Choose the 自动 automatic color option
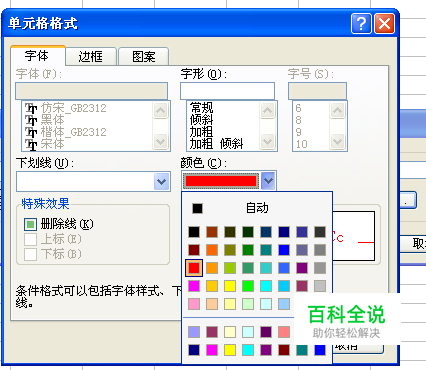This screenshot has width=426, height=370. tap(257, 208)
